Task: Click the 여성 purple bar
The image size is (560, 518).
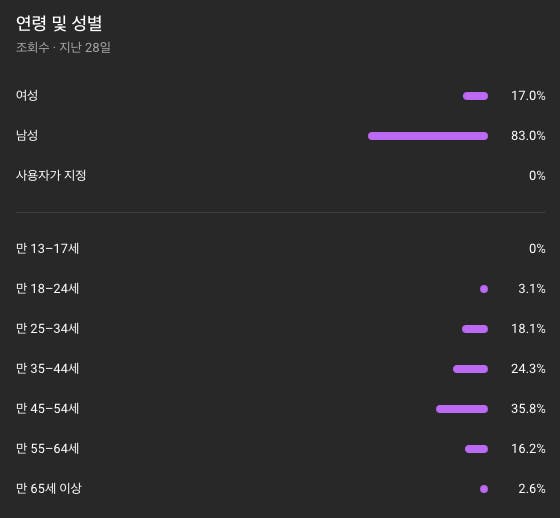Action: click(x=475, y=96)
